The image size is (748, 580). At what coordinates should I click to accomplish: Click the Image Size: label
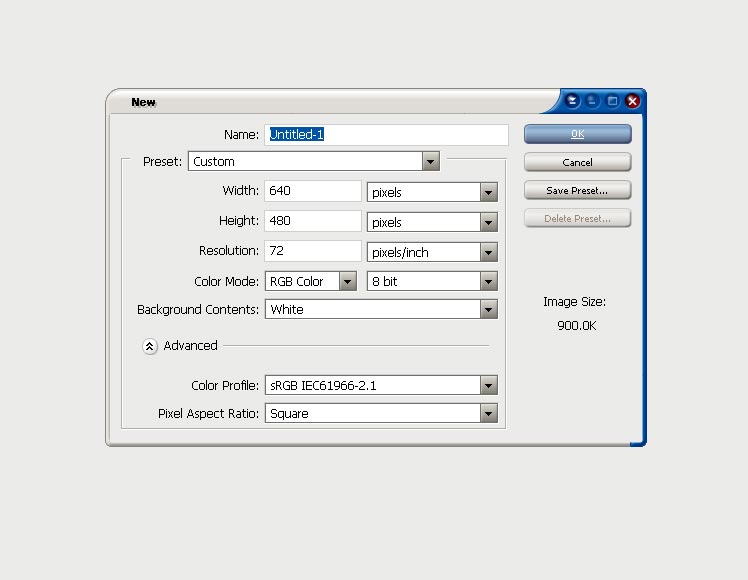[x=574, y=302]
